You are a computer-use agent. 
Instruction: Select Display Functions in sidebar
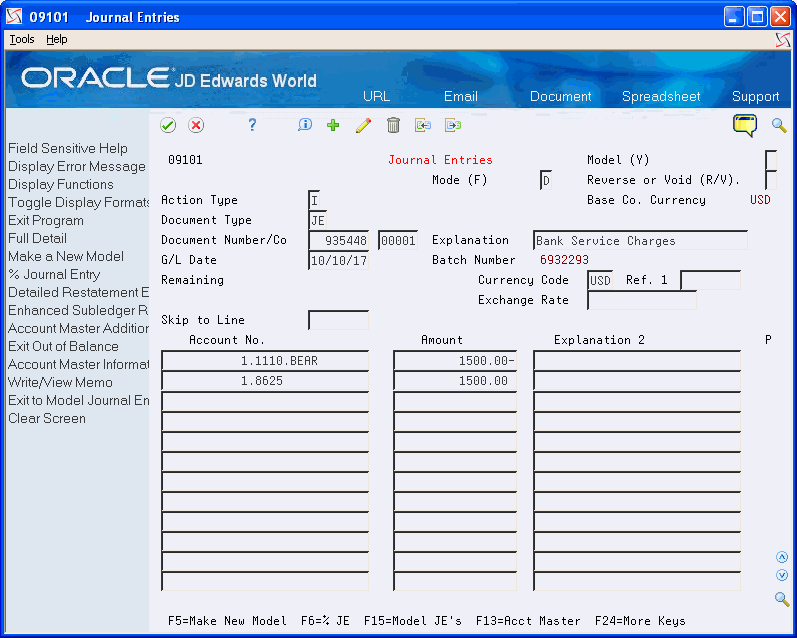coord(60,184)
